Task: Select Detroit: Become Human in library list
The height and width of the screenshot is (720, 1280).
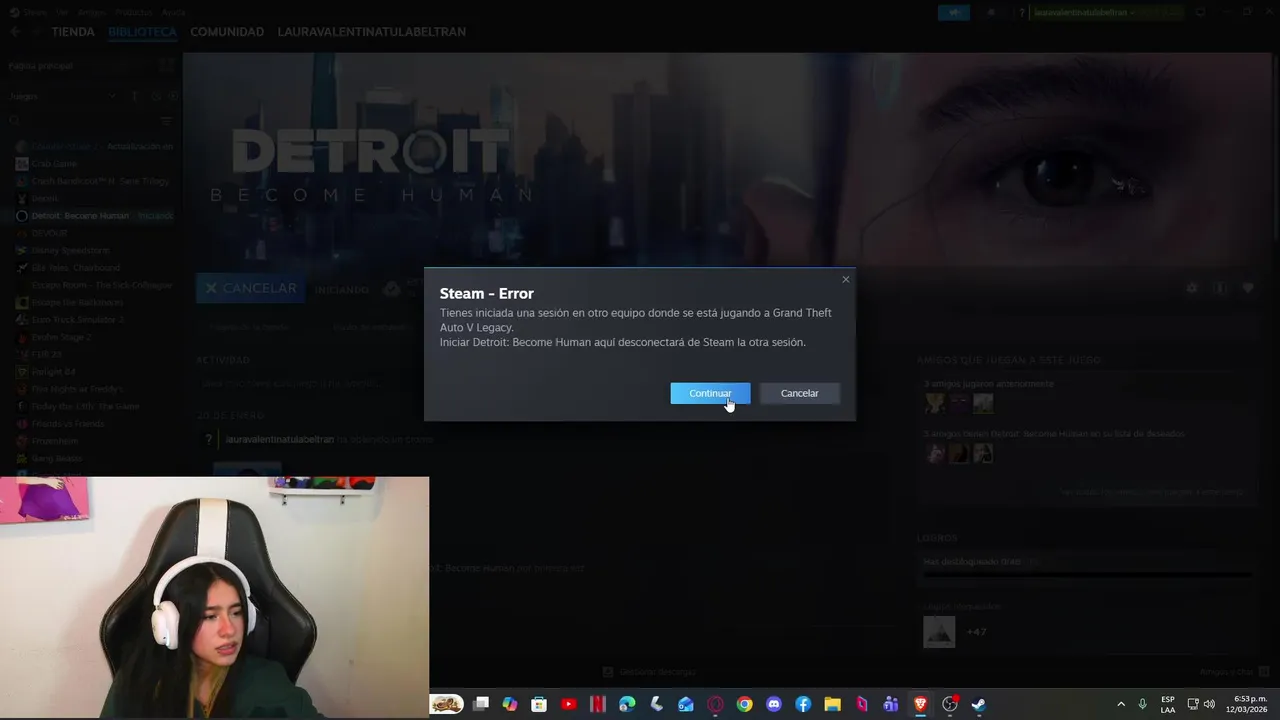Action: tap(80, 215)
